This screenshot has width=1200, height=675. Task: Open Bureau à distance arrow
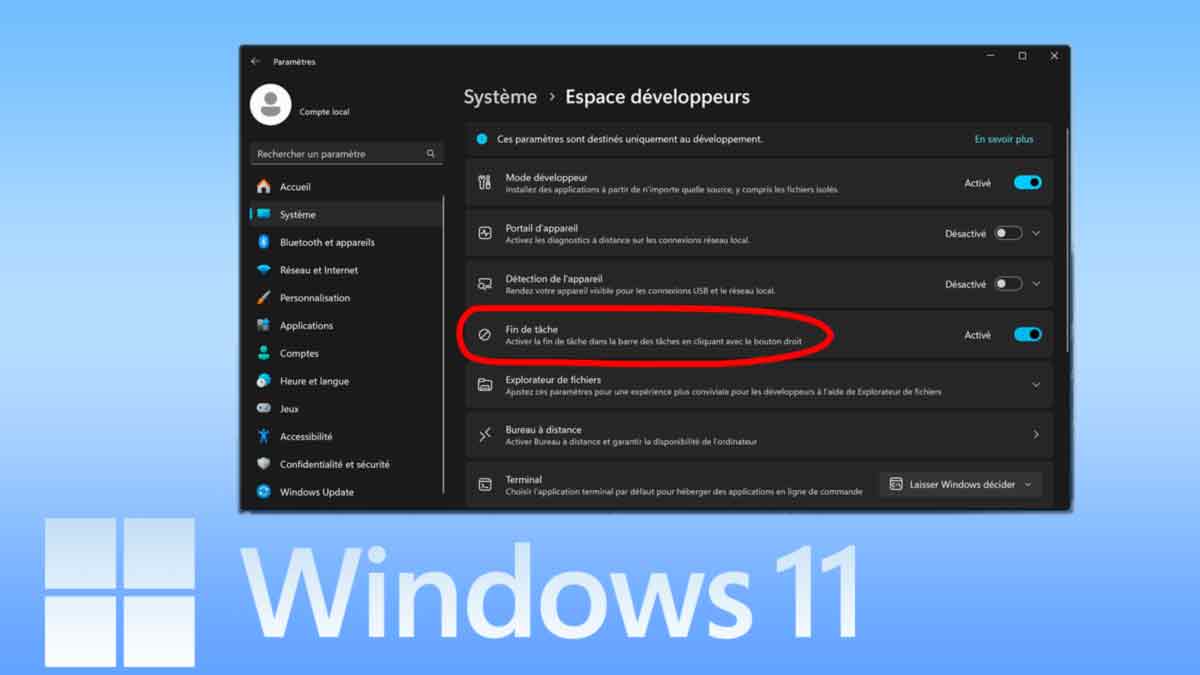click(x=1036, y=435)
